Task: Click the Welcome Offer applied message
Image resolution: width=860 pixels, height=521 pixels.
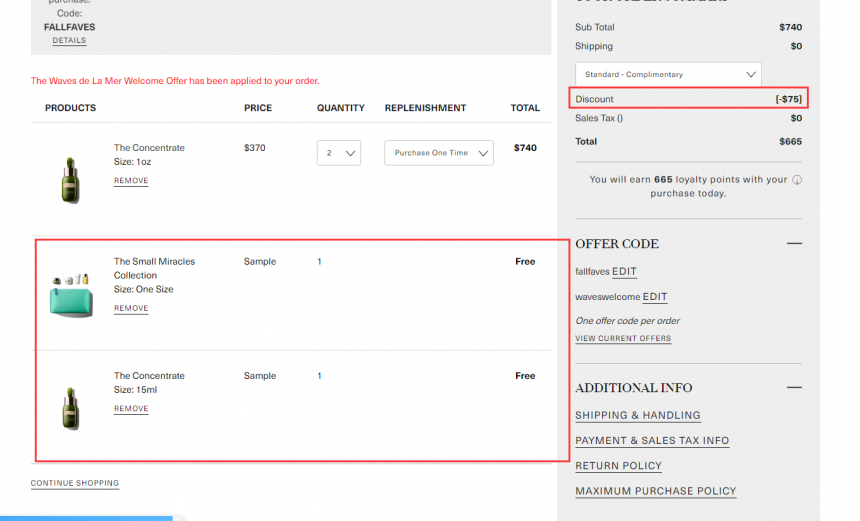Action: pos(175,81)
